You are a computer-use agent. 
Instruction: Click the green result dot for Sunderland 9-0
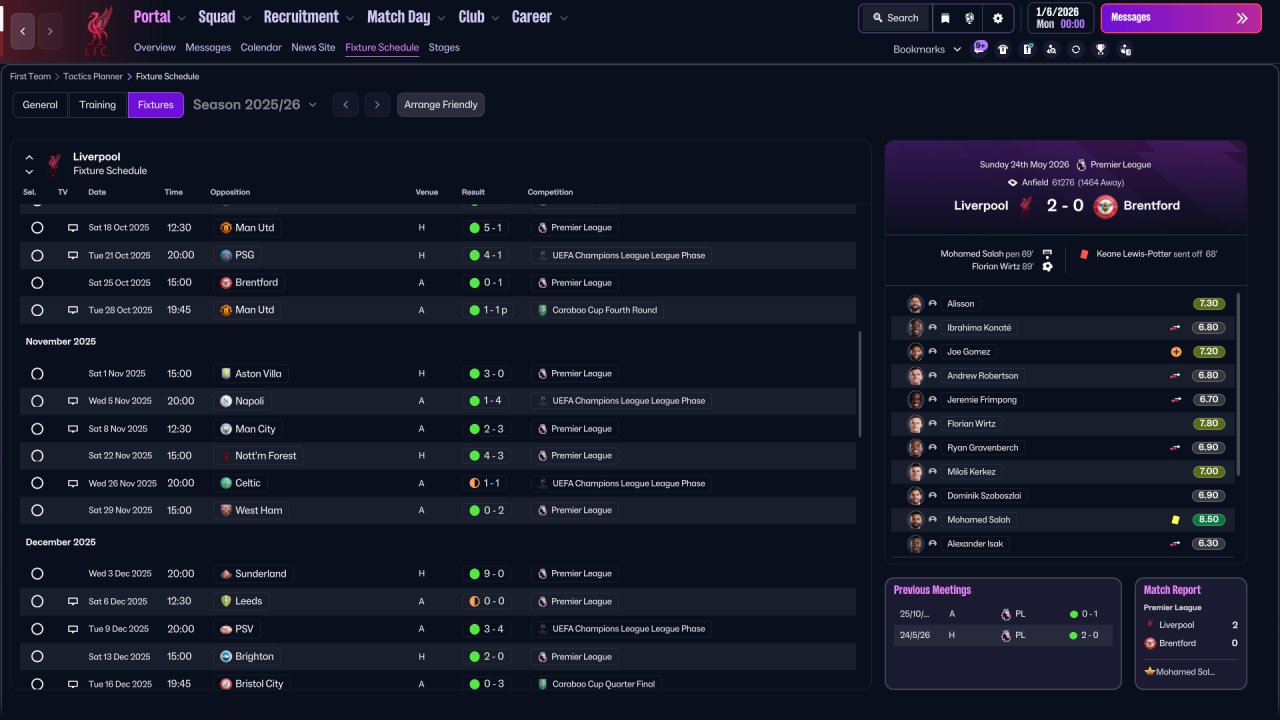click(474, 574)
